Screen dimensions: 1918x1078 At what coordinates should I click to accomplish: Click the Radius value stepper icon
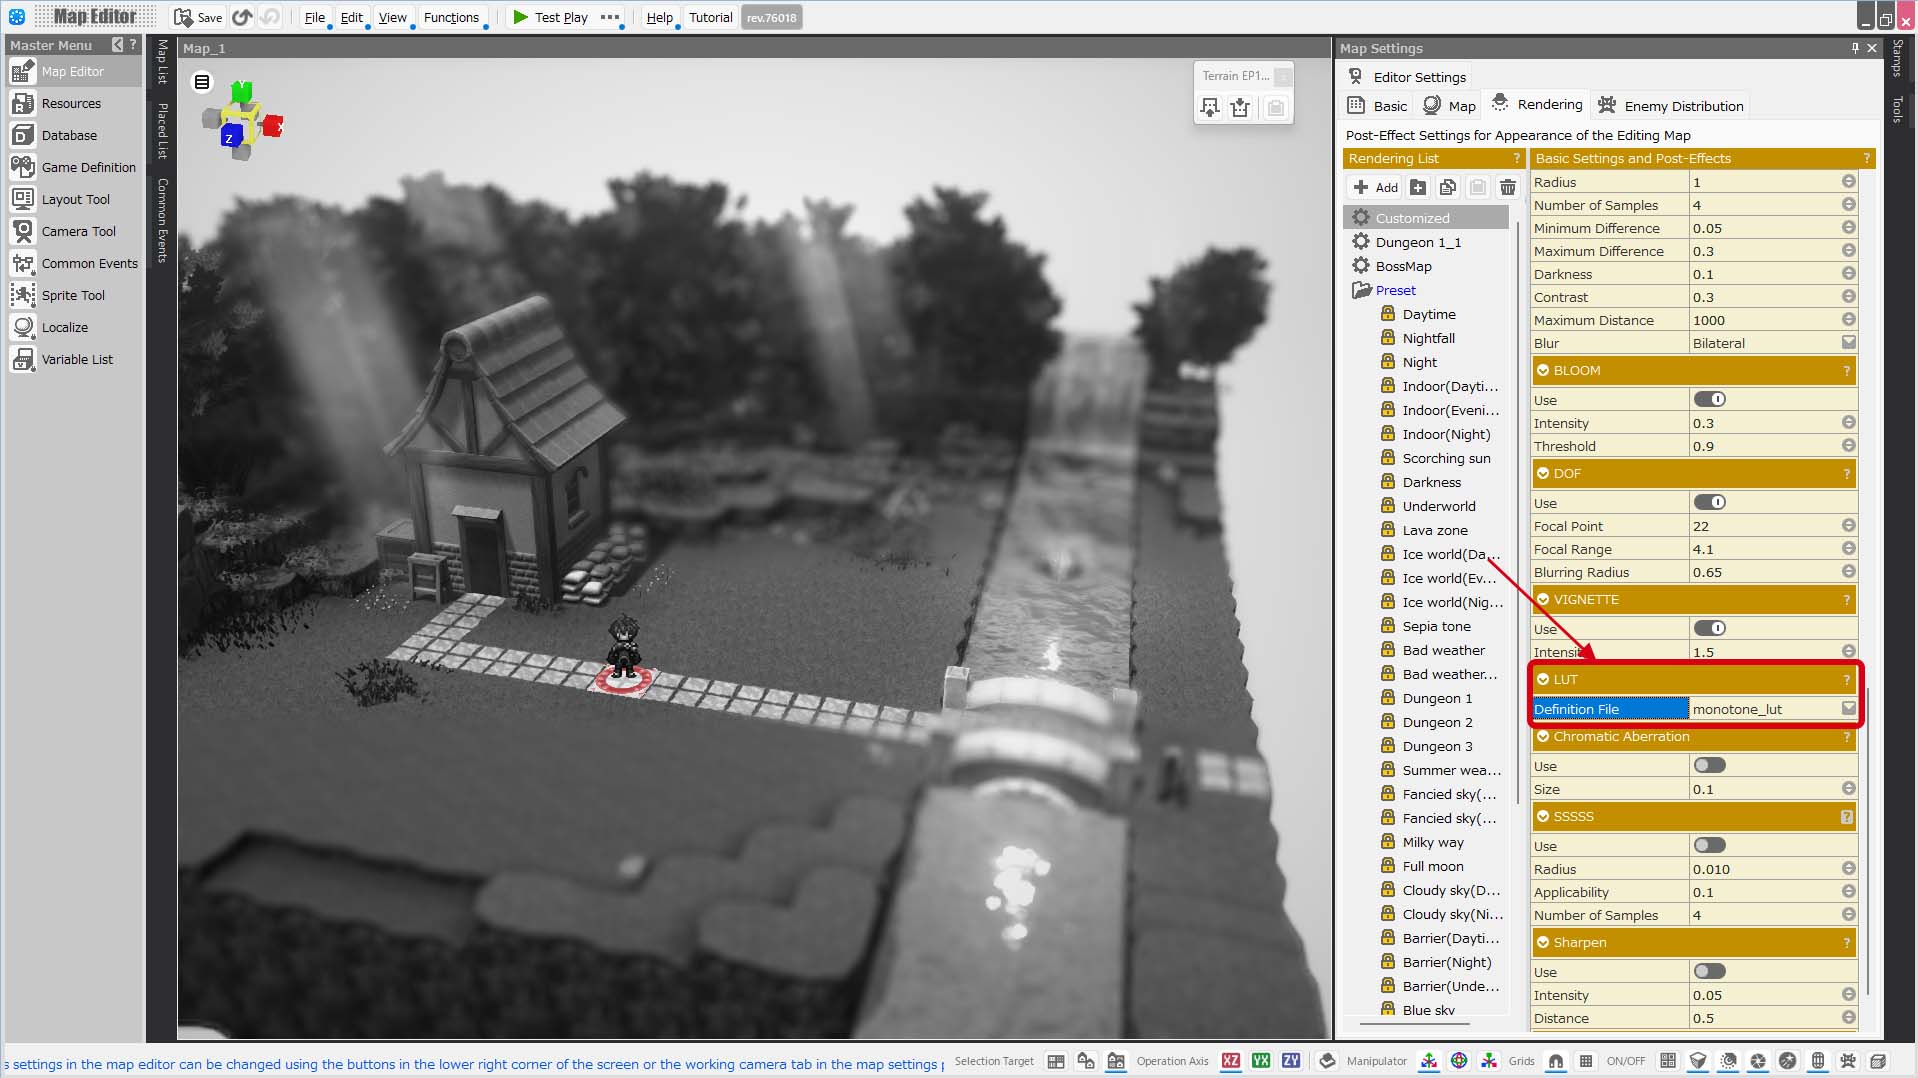(1848, 182)
